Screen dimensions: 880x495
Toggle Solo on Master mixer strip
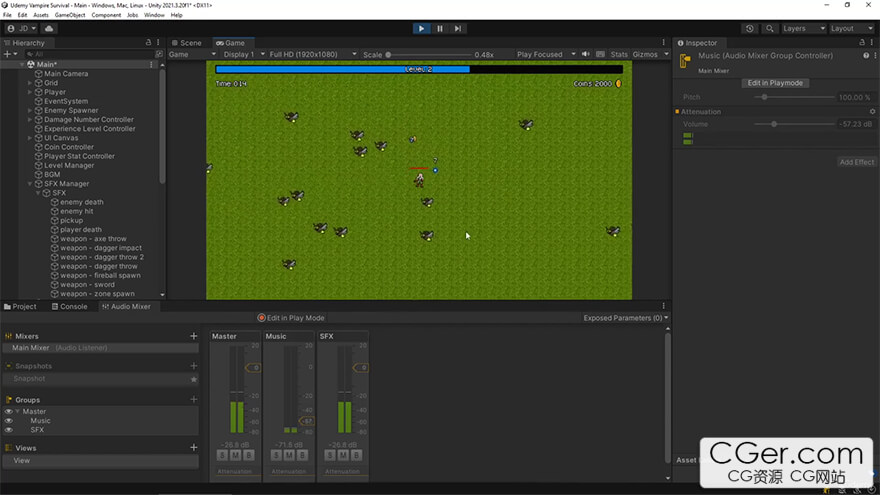click(222, 455)
